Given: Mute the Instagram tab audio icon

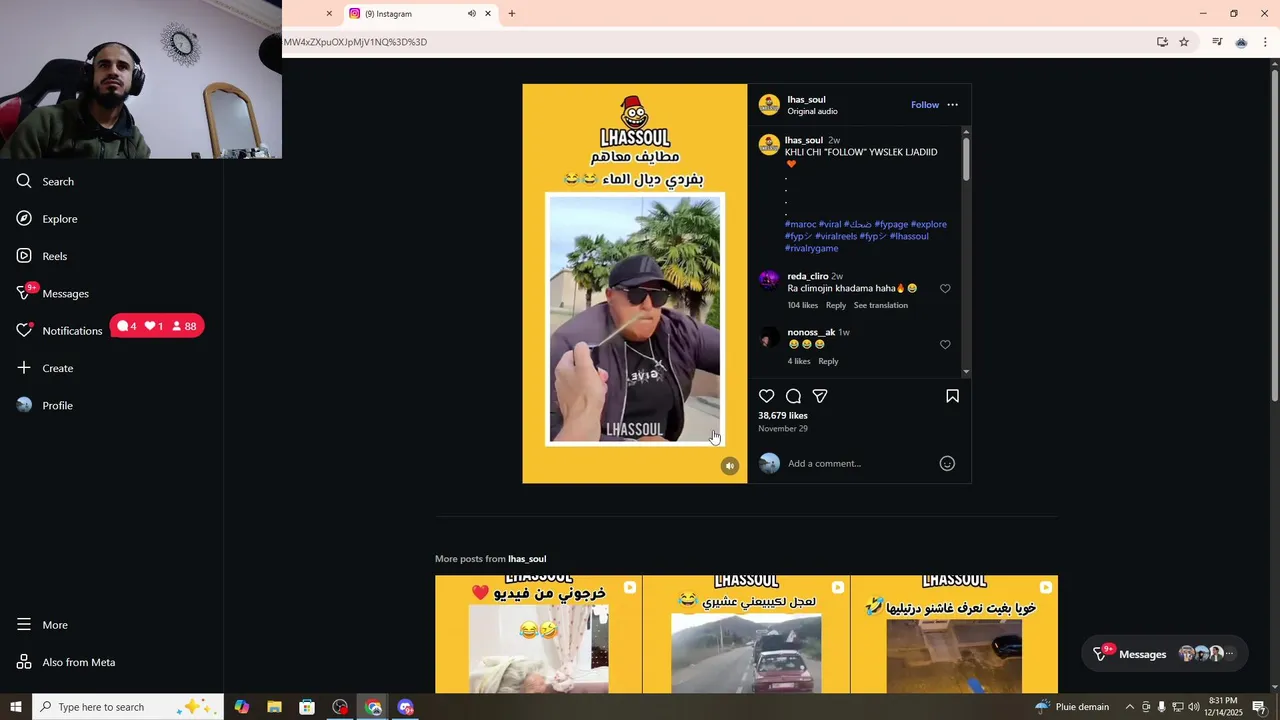Looking at the screenshot, I should [x=471, y=14].
